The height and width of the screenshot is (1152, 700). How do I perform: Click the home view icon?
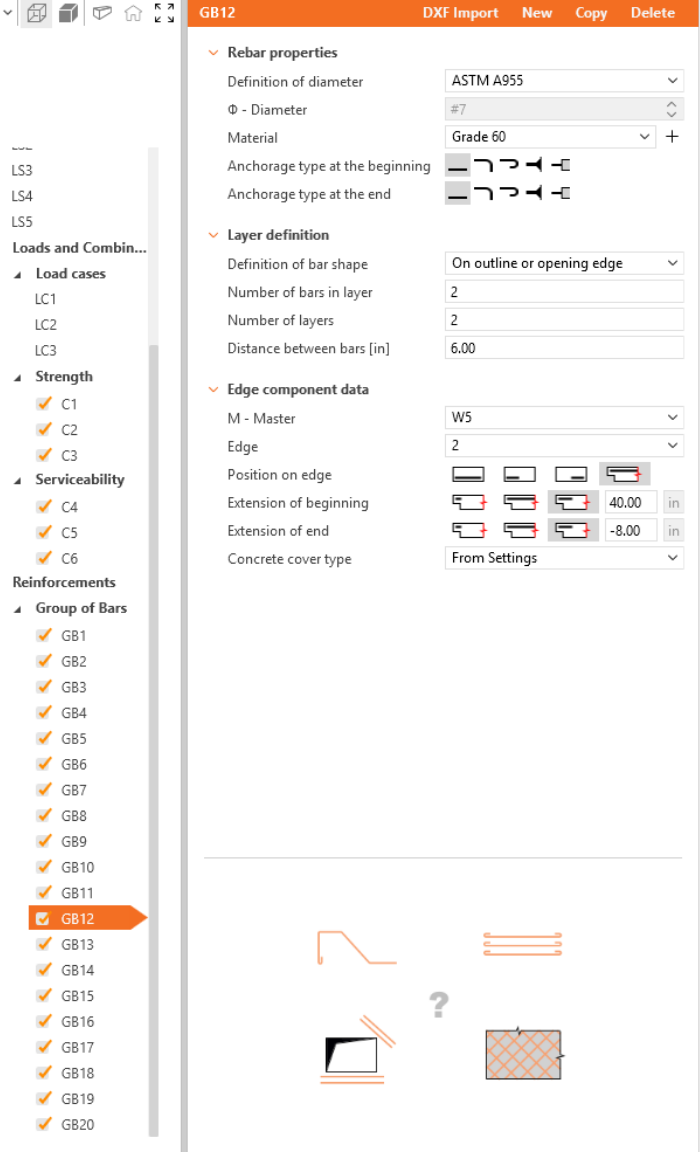click(133, 14)
